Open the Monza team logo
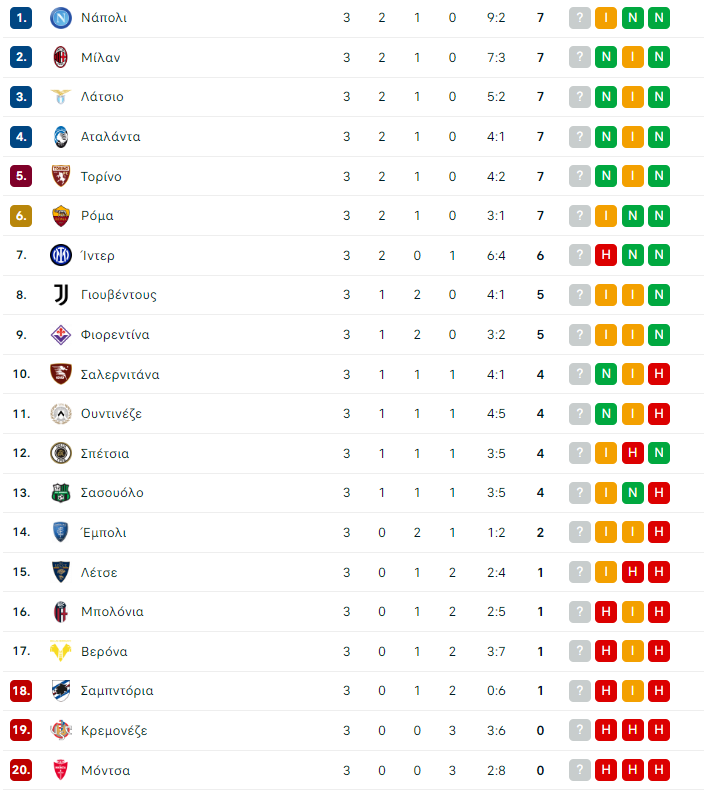 [x=60, y=770]
